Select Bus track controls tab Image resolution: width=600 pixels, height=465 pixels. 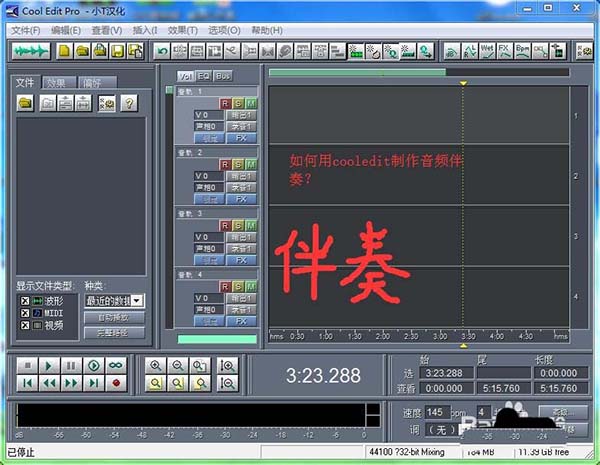pos(223,76)
